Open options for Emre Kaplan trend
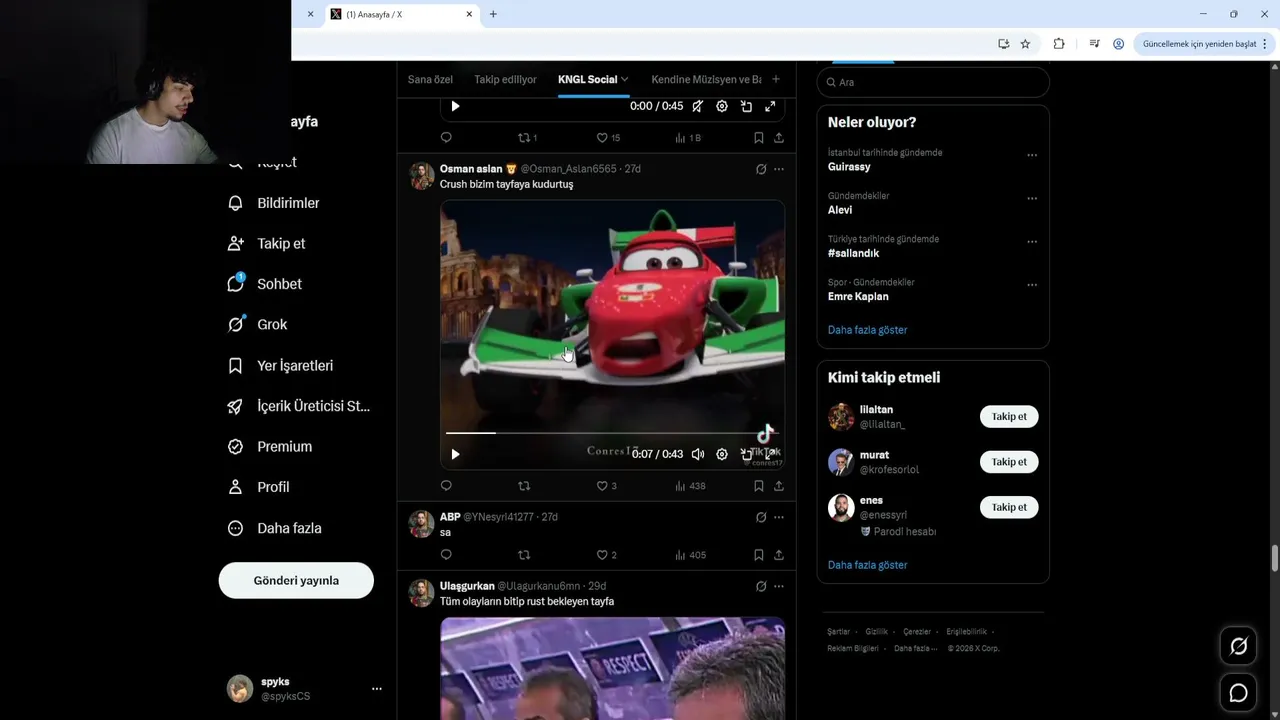 pyautogui.click(x=1032, y=285)
